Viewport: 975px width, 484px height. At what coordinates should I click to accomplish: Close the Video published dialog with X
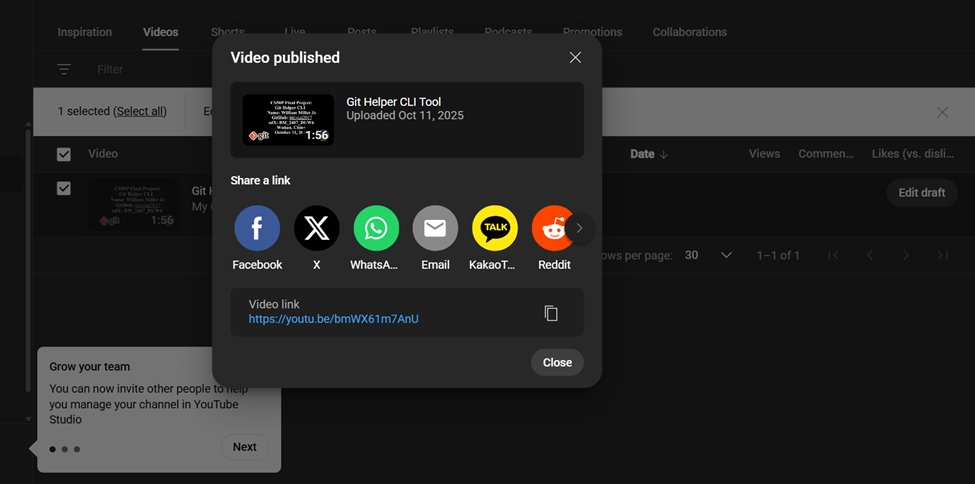pyautogui.click(x=575, y=58)
